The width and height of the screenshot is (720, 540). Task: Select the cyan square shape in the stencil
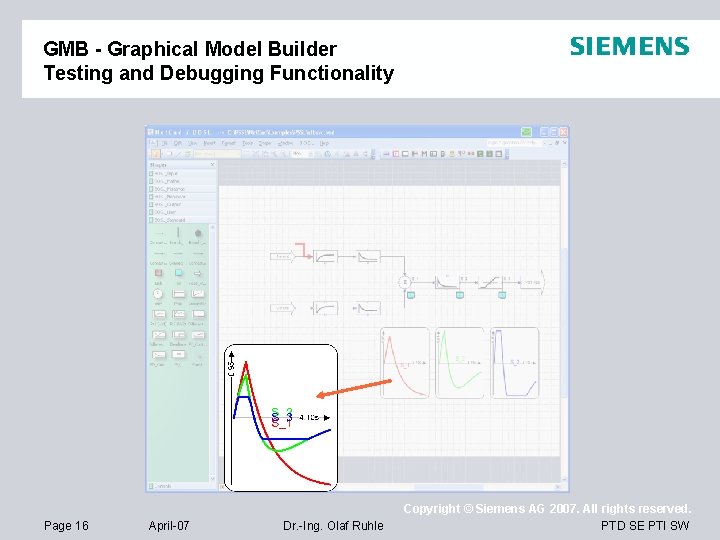tap(179, 273)
